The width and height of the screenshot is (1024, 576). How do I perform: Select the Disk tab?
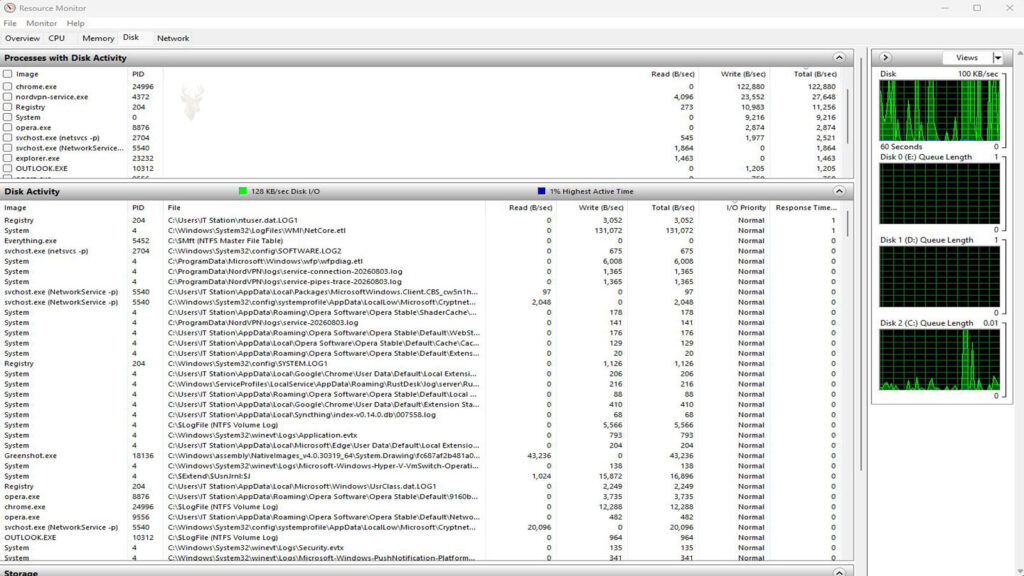coord(131,37)
